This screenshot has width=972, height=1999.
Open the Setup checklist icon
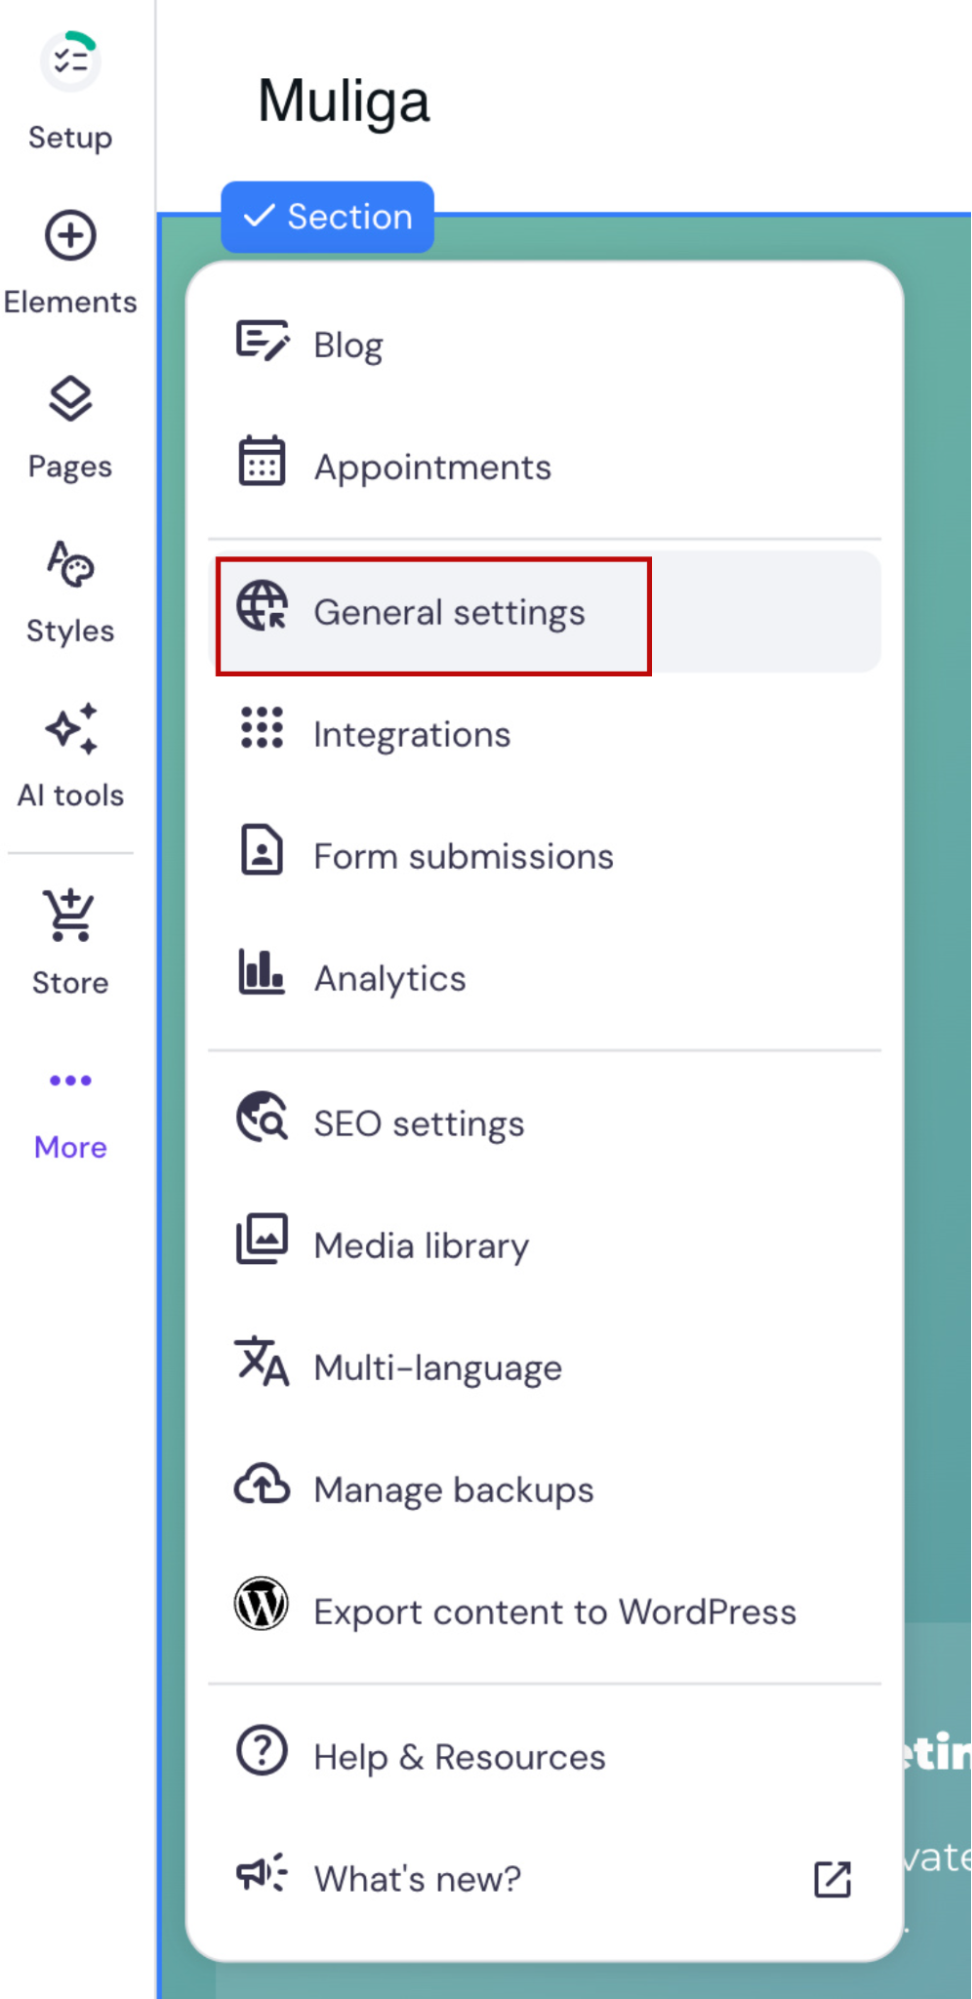click(70, 62)
